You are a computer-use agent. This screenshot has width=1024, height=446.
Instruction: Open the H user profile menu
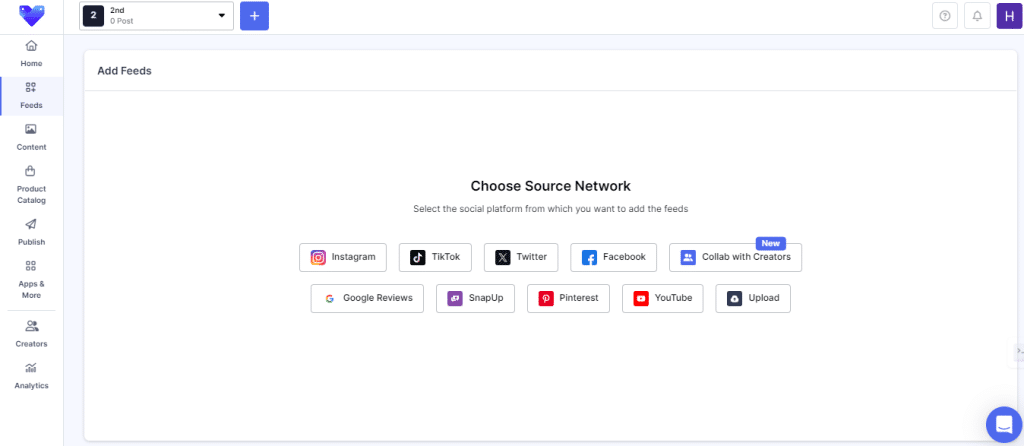coord(1009,16)
